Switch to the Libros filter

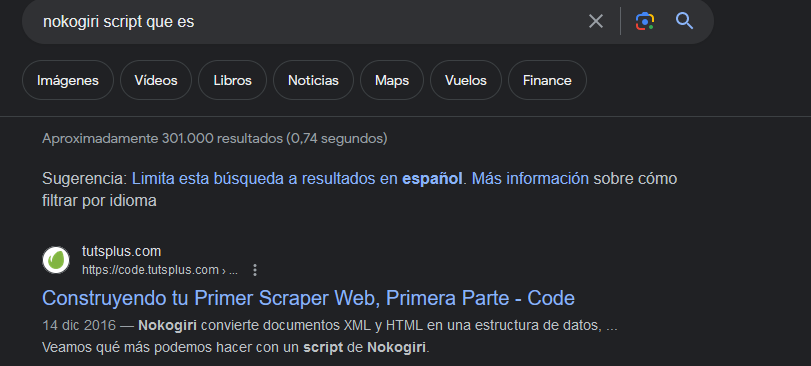click(x=232, y=80)
